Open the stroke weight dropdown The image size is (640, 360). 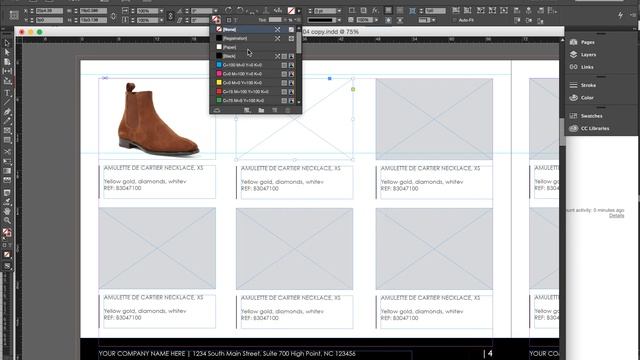coord(339,11)
